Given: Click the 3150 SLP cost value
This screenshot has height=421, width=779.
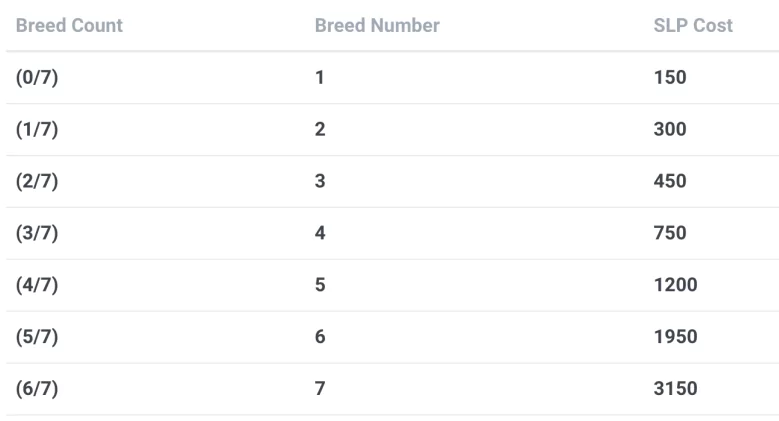Looking at the screenshot, I should tap(675, 389).
